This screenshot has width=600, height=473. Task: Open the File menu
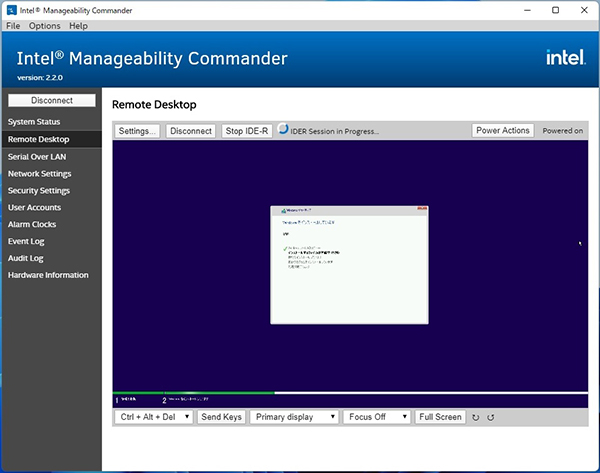click(13, 26)
